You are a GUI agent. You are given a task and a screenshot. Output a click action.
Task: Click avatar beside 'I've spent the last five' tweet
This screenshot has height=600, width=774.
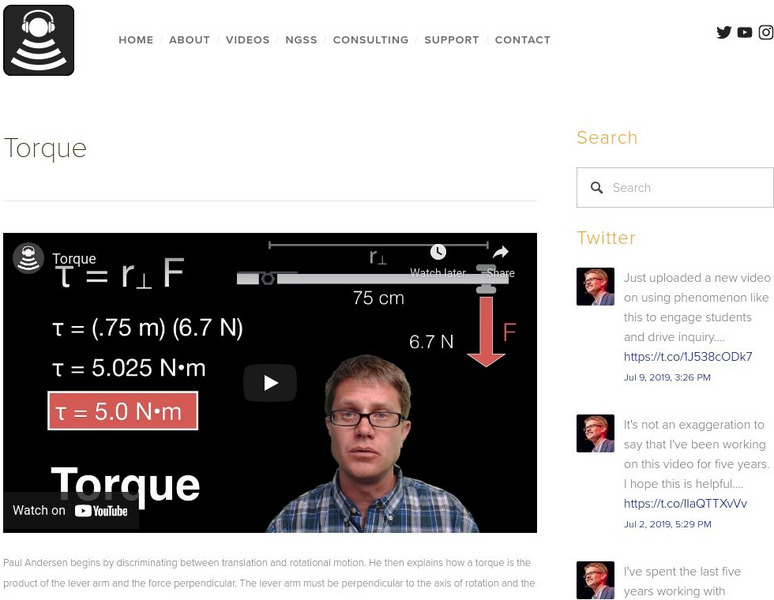tap(595, 580)
